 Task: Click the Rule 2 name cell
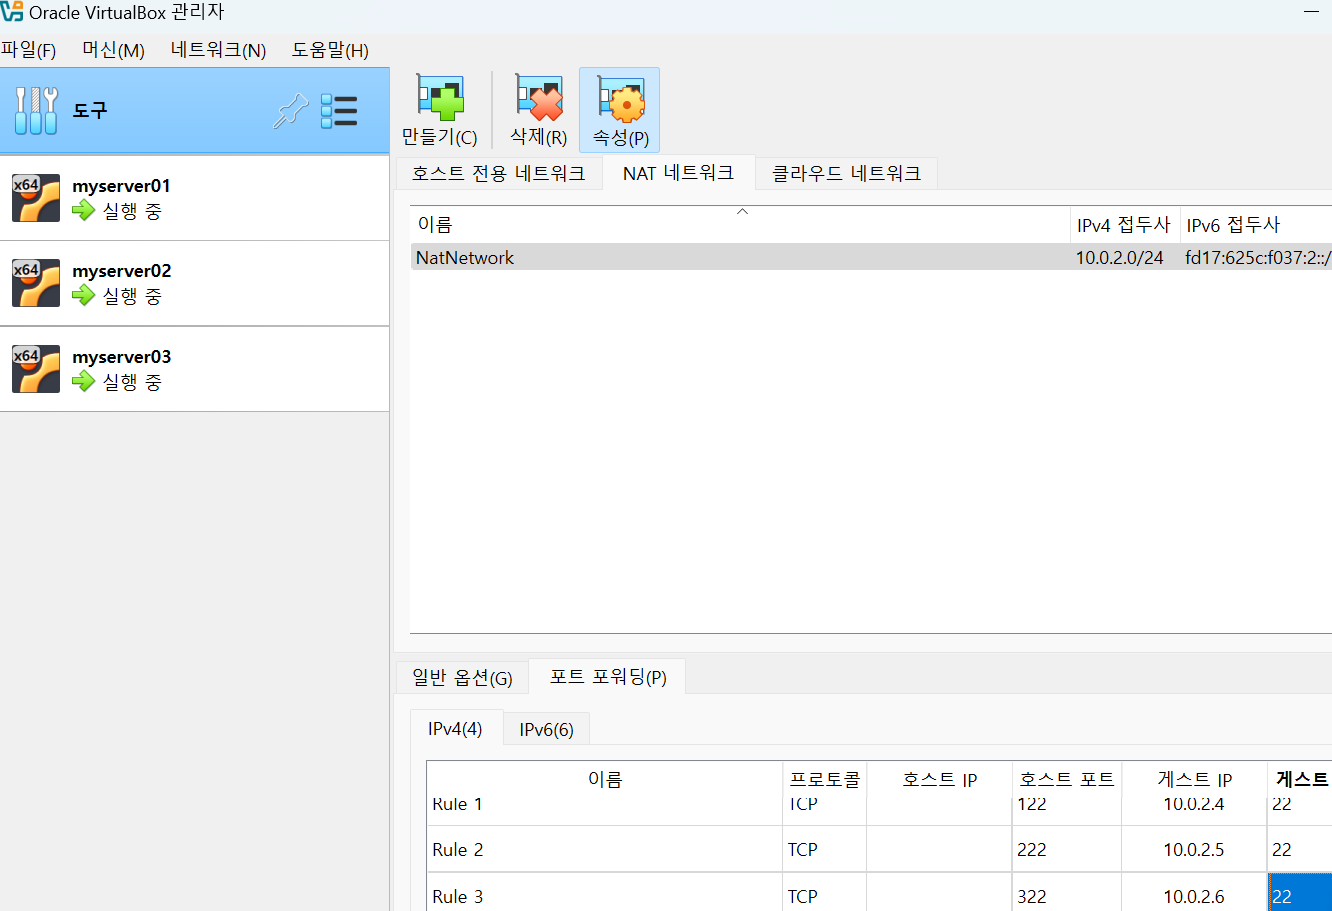605,849
